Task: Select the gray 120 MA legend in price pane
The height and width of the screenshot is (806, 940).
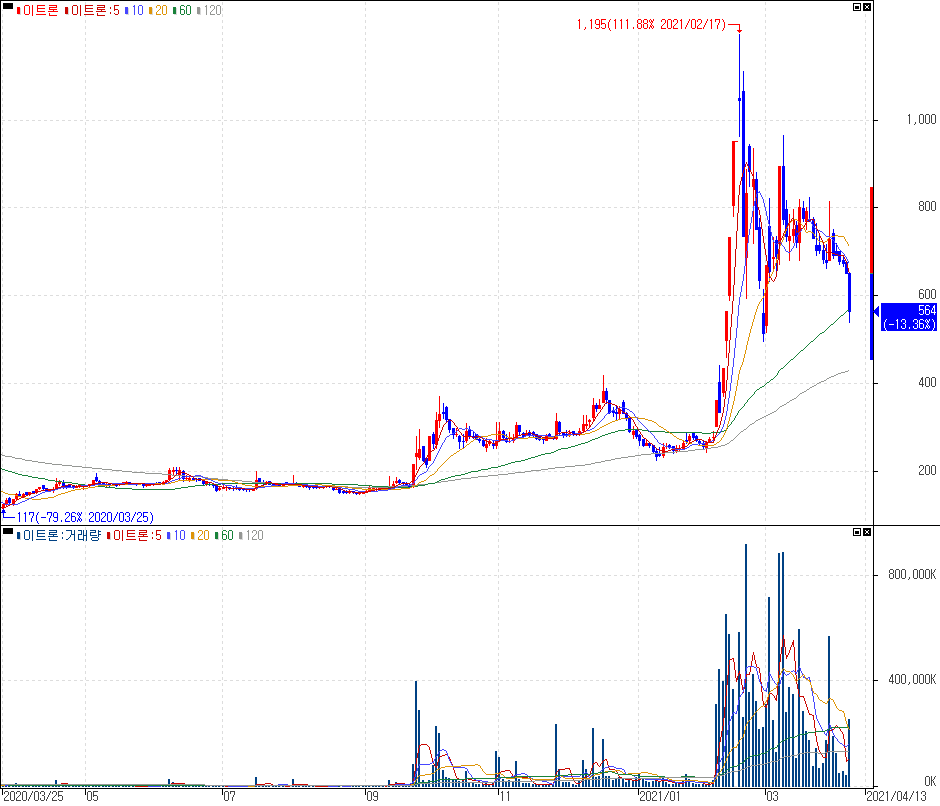Action: pyautogui.click(x=209, y=10)
